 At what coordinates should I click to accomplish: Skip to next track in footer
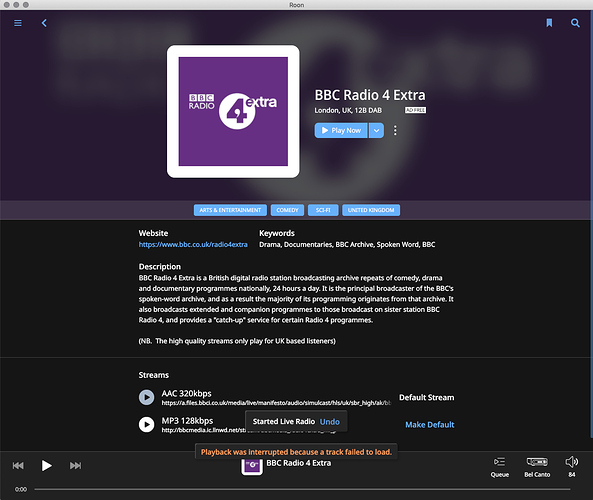coord(75,465)
